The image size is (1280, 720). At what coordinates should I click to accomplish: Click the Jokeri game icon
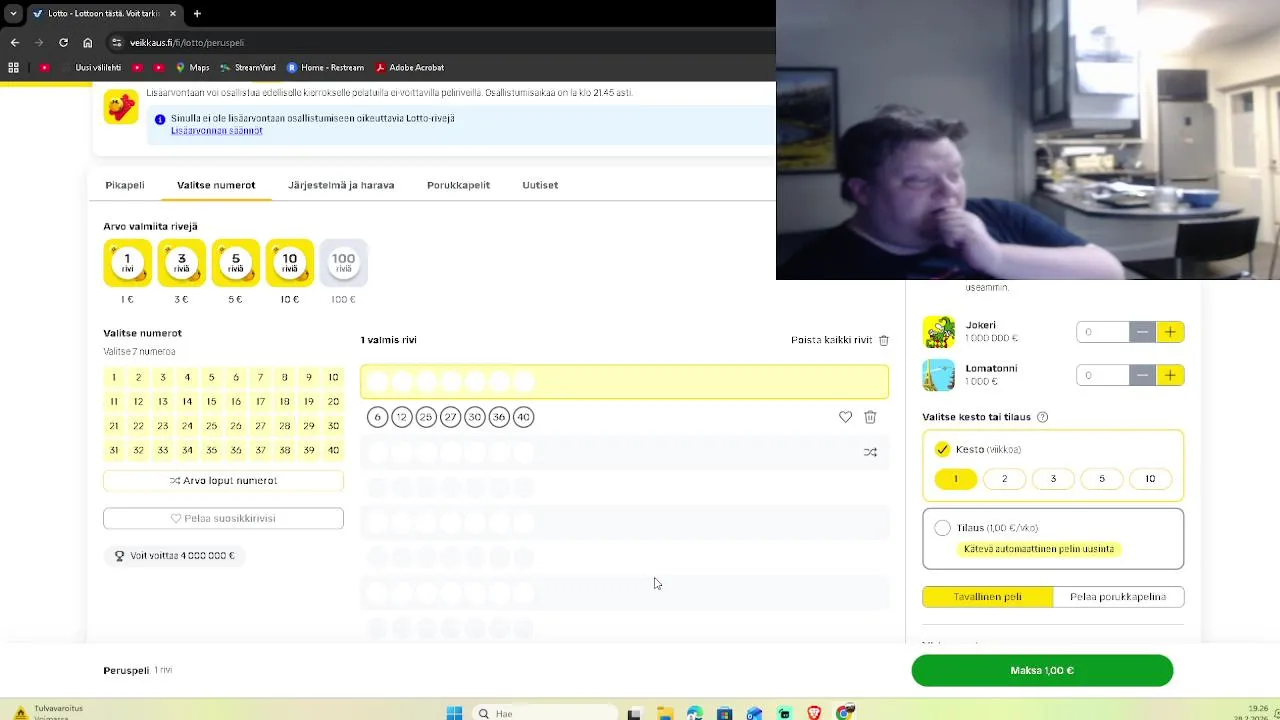coord(938,331)
